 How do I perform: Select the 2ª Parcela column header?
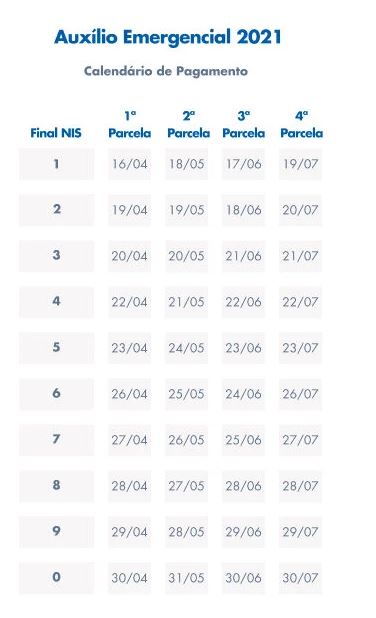188,125
